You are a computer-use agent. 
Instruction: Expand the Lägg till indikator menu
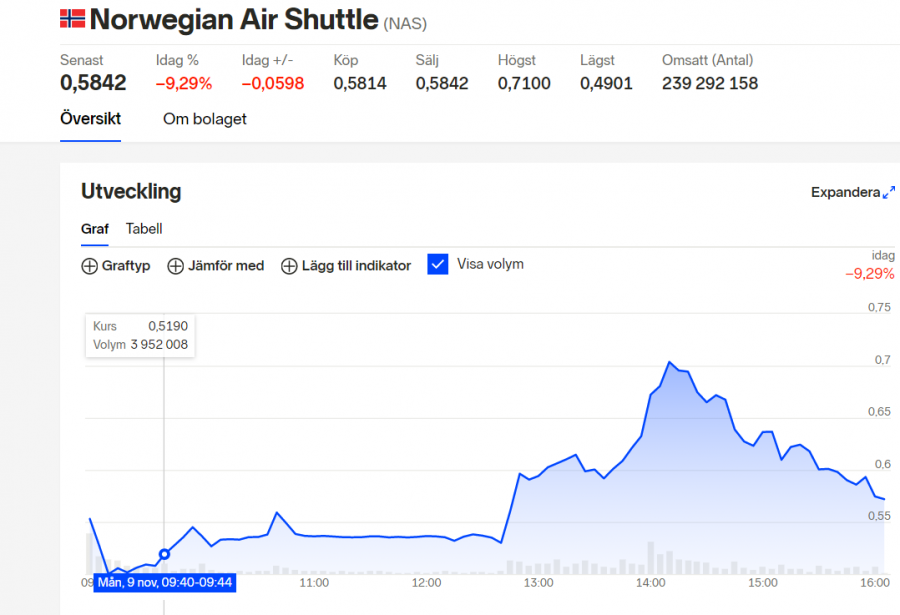coord(356,266)
